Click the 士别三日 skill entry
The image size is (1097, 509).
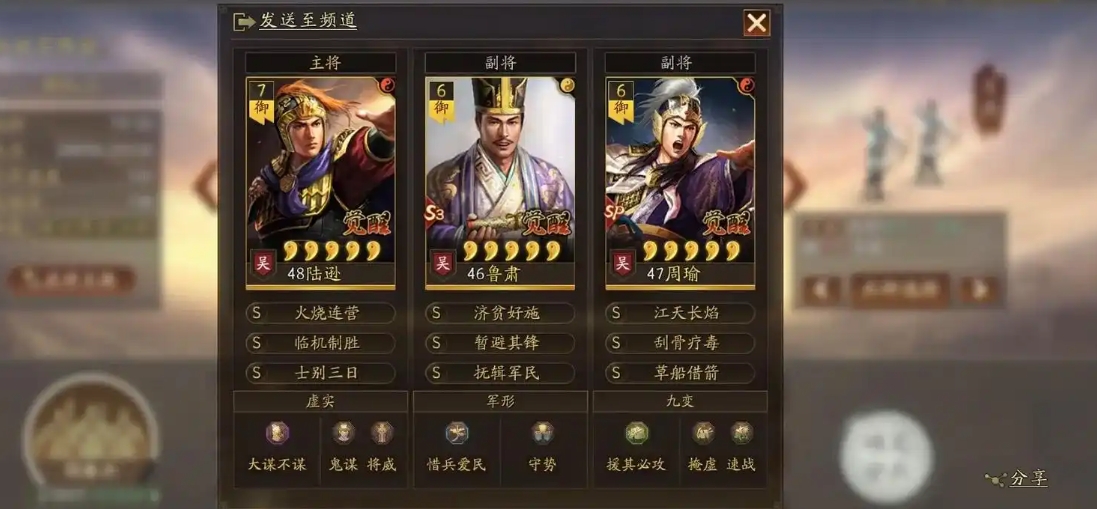click(x=320, y=373)
